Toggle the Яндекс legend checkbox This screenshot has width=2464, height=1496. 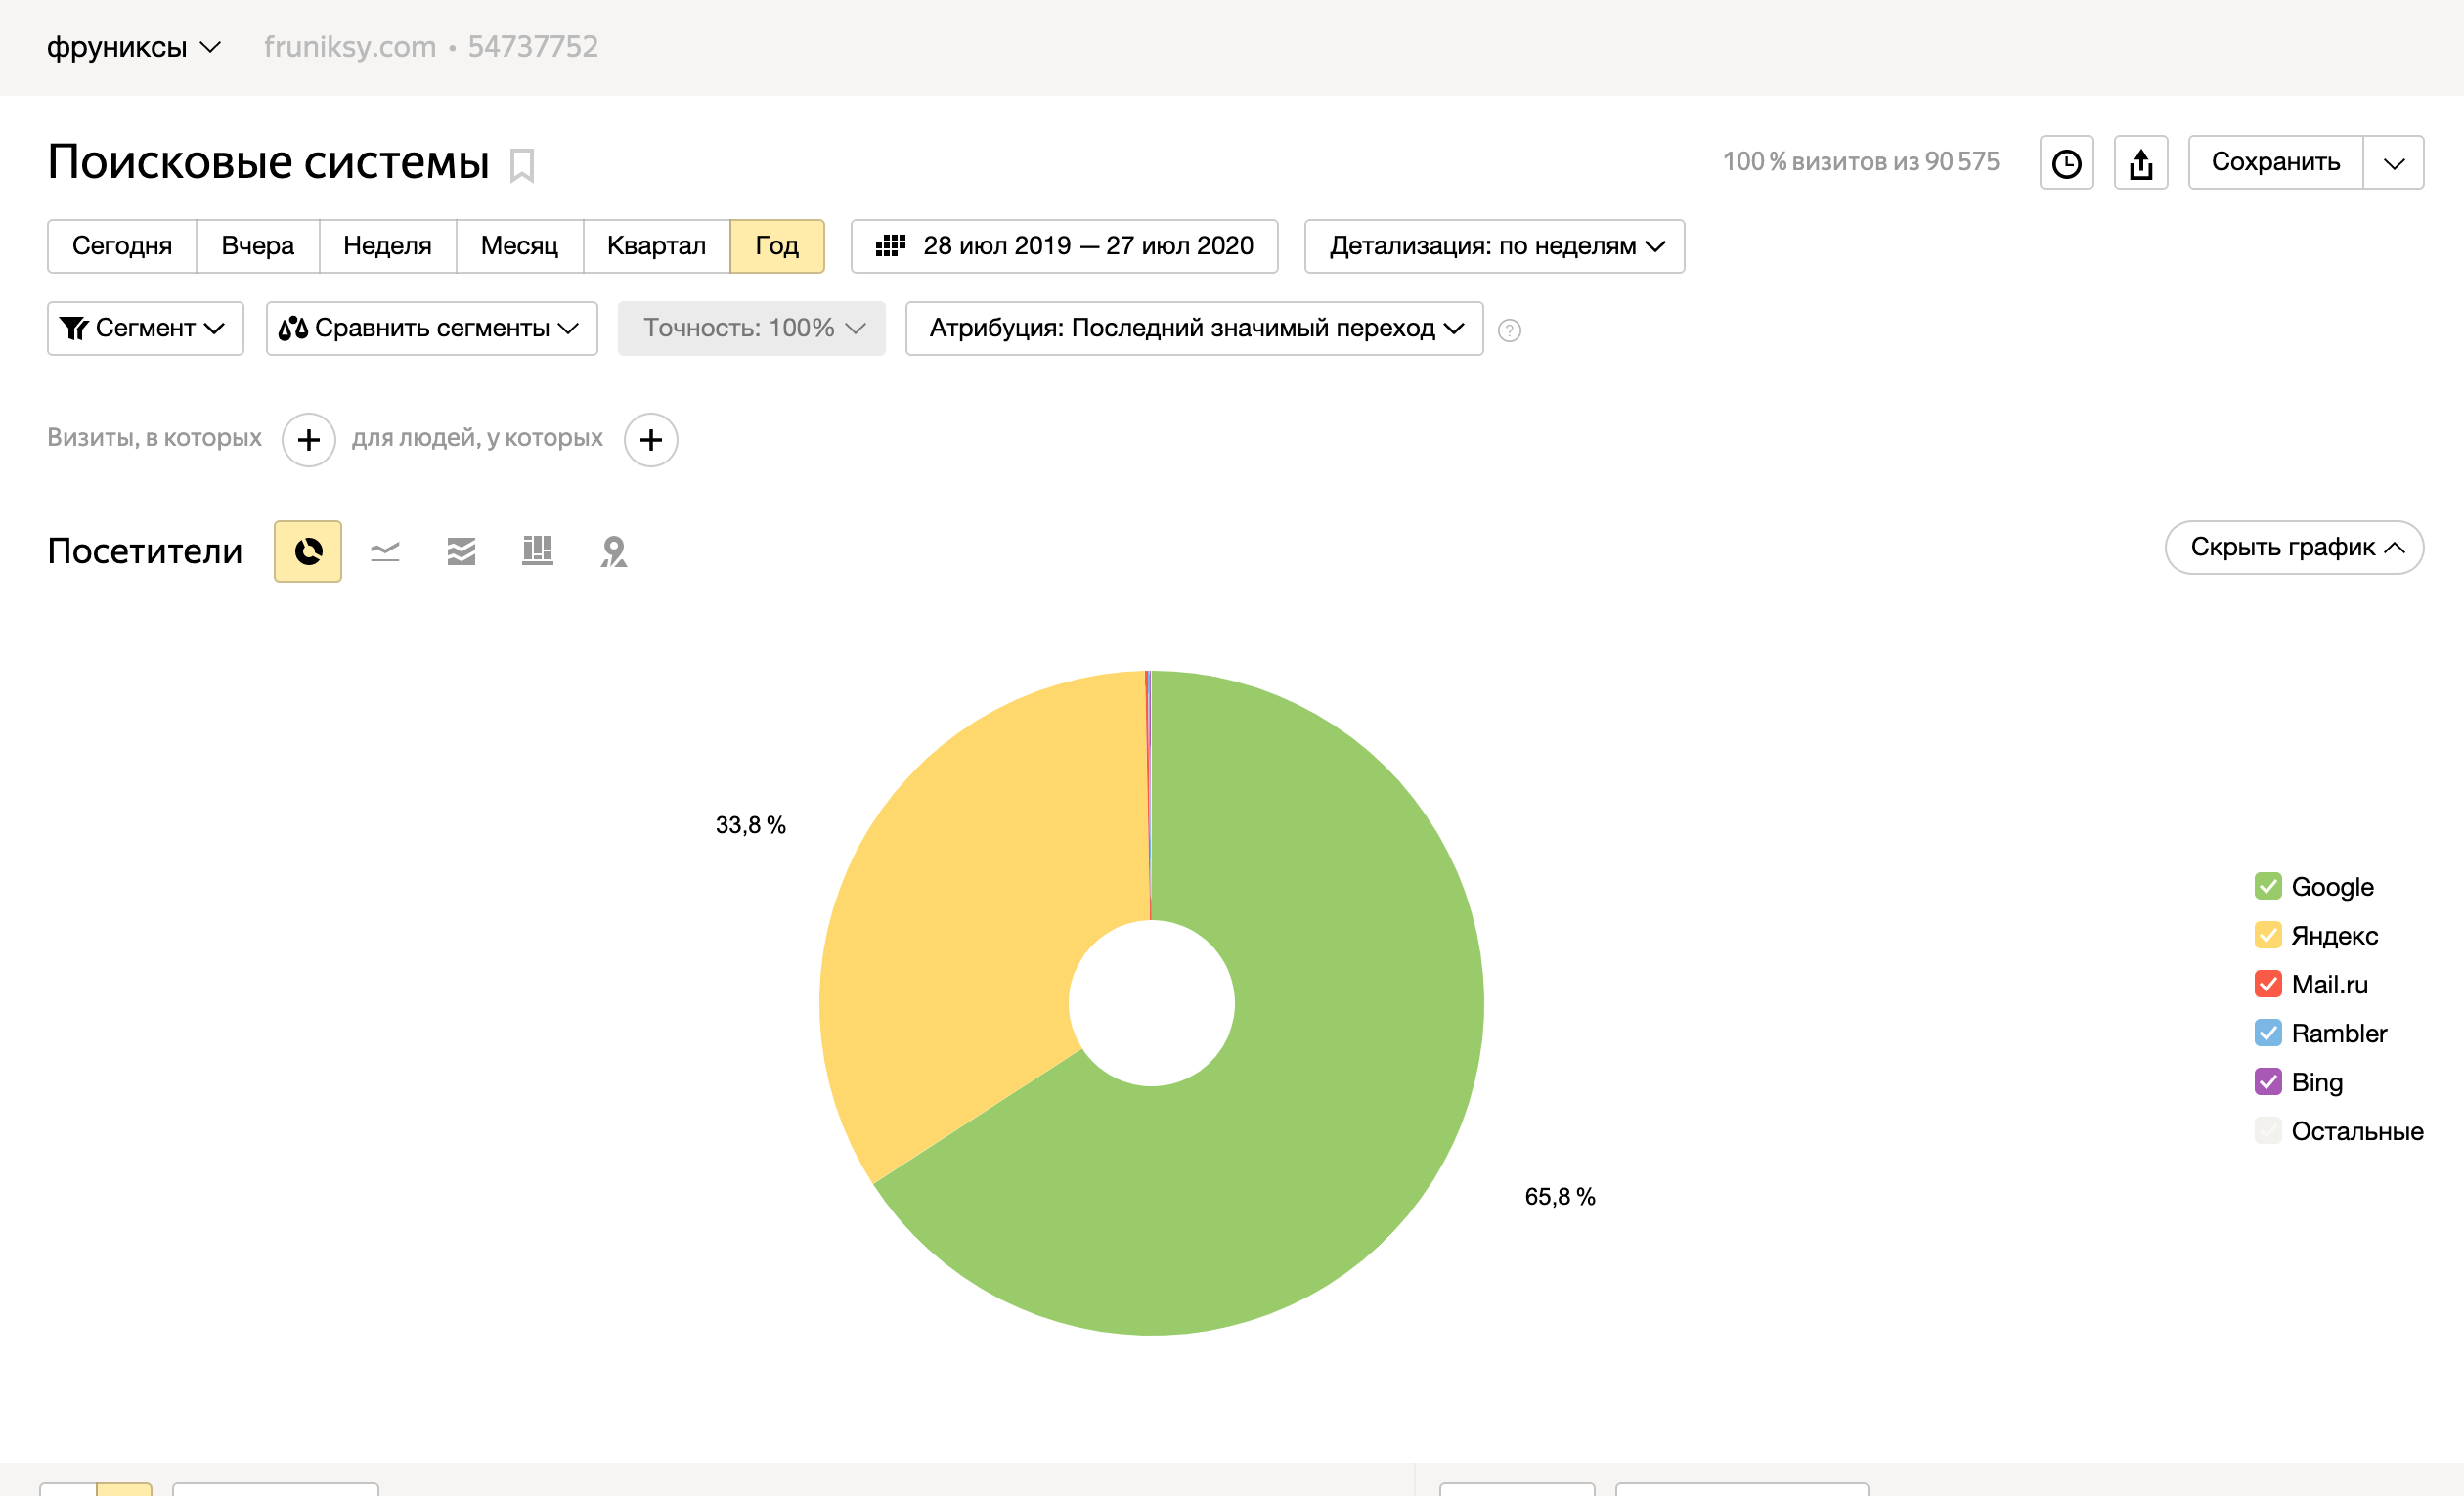tap(2267, 935)
